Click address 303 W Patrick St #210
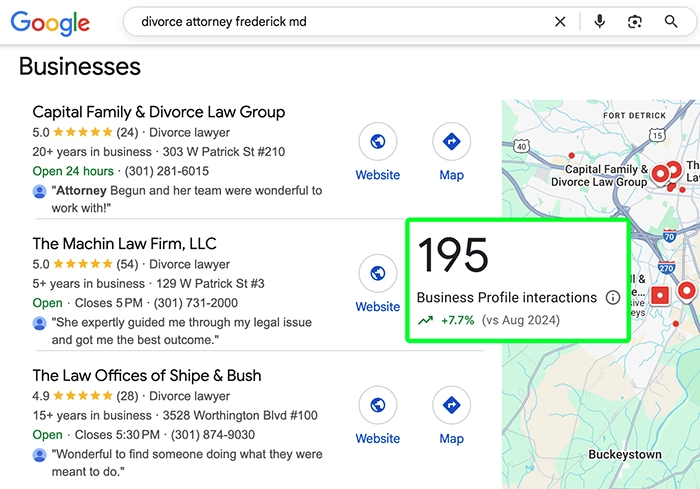The height and width of the screenshot is (489, 700). point(224,152)
